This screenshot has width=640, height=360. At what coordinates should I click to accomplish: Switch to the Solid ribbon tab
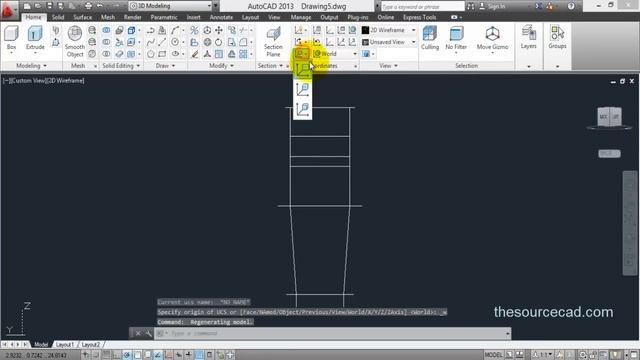coord(58,18)
